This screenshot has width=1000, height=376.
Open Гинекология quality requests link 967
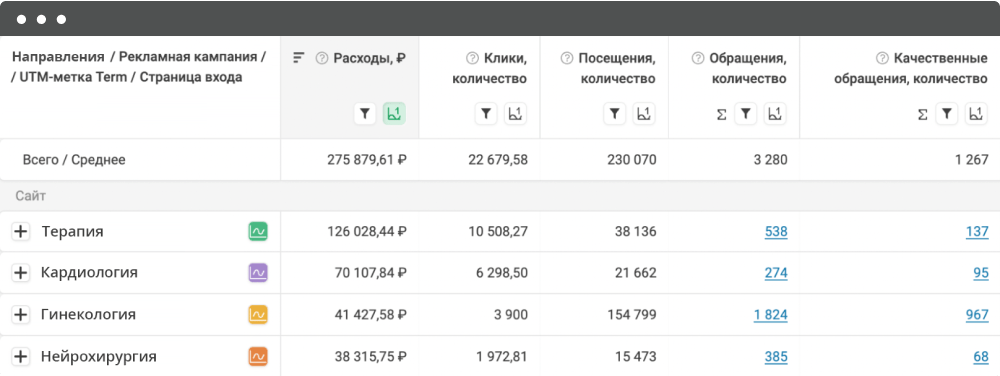point(977,314)
